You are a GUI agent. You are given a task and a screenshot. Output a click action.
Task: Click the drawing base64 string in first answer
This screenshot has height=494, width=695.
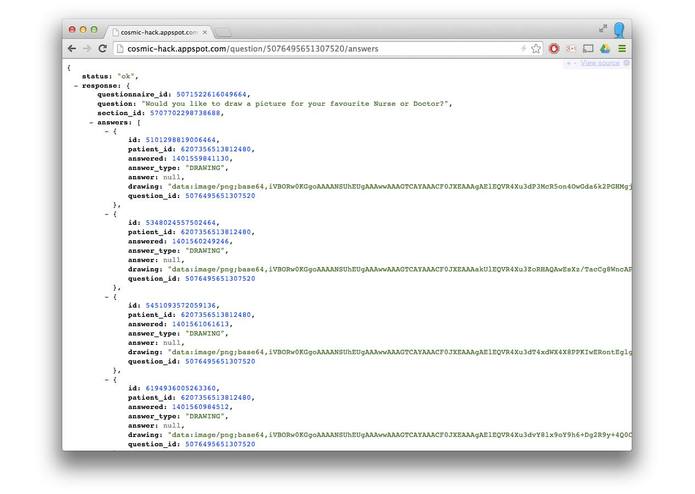(x=400, y=187)
